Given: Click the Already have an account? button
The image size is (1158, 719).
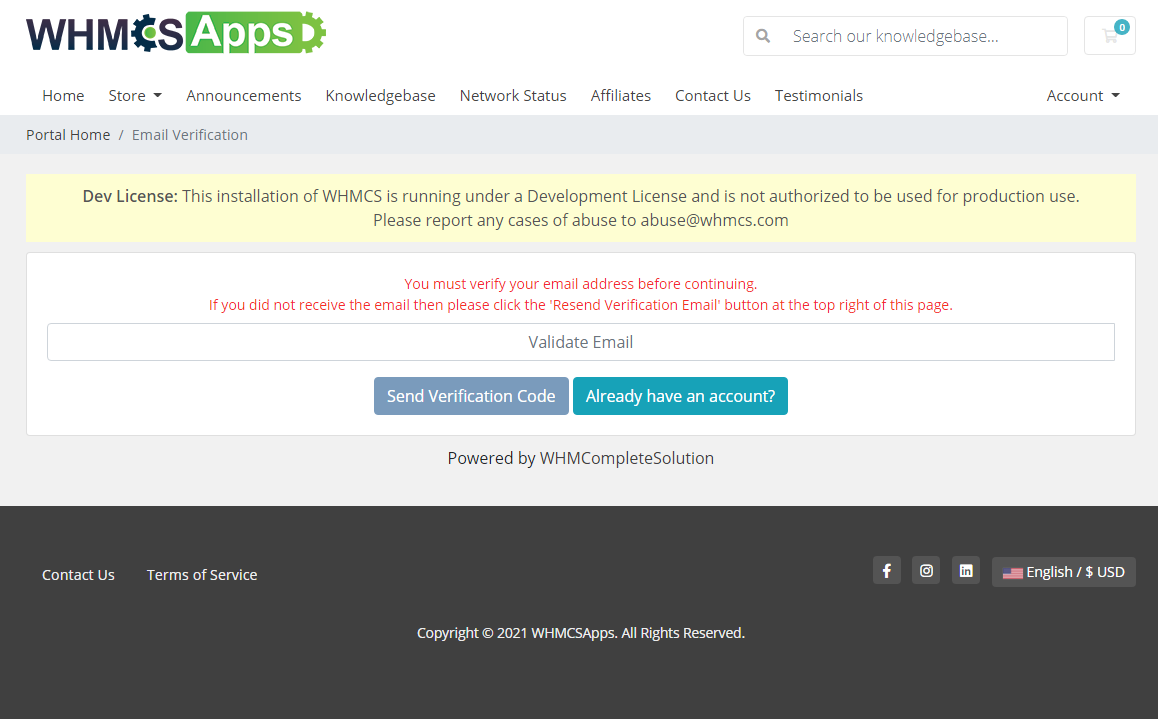Looking at the screenshot, I should click(680, 396).
